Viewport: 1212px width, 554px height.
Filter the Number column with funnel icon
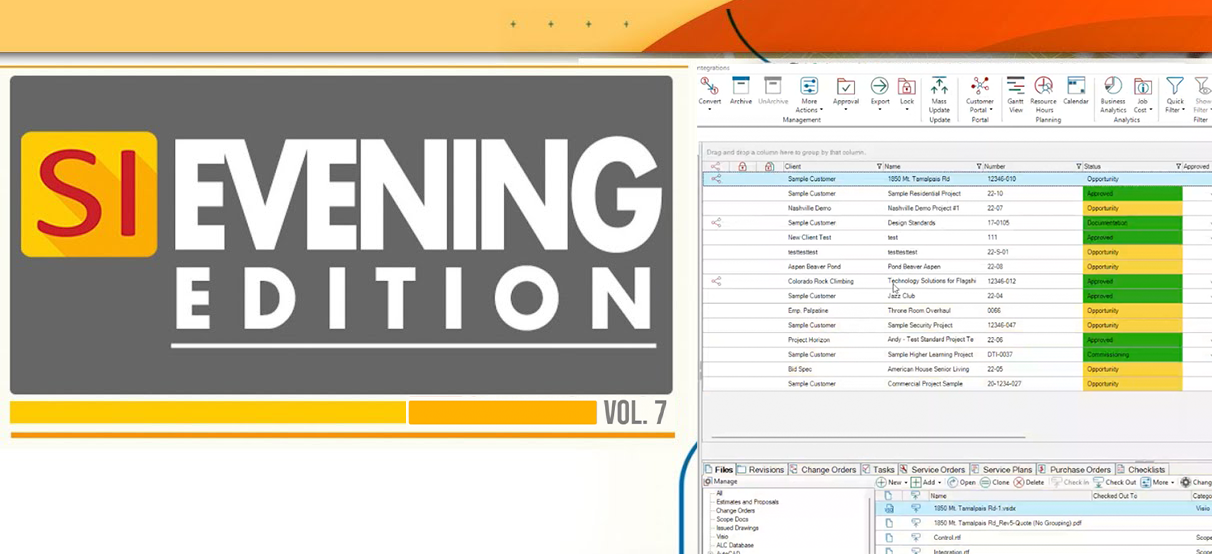pyautogui.click(x=1079, y=166)
